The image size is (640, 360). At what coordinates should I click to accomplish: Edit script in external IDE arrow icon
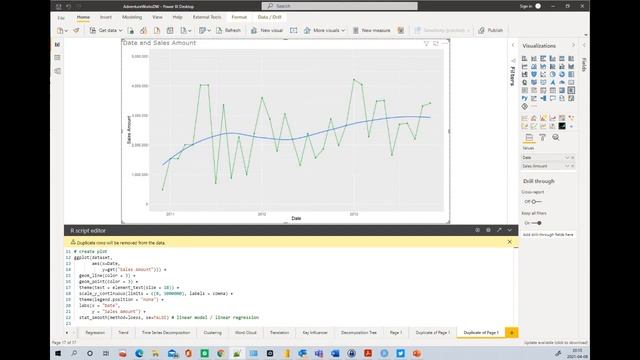click(x=499, y=230)
